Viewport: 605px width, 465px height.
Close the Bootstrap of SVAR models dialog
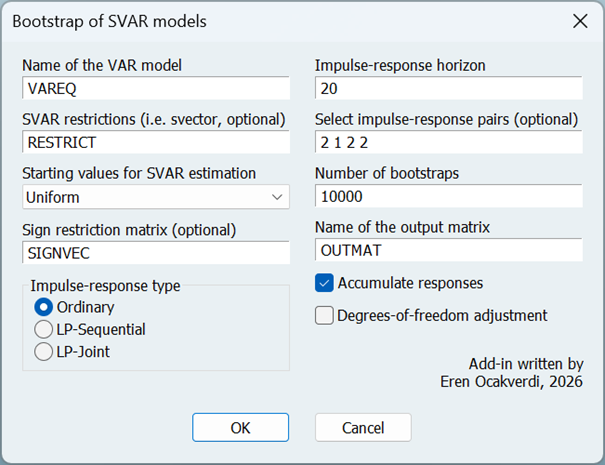(x=579, y=21)
